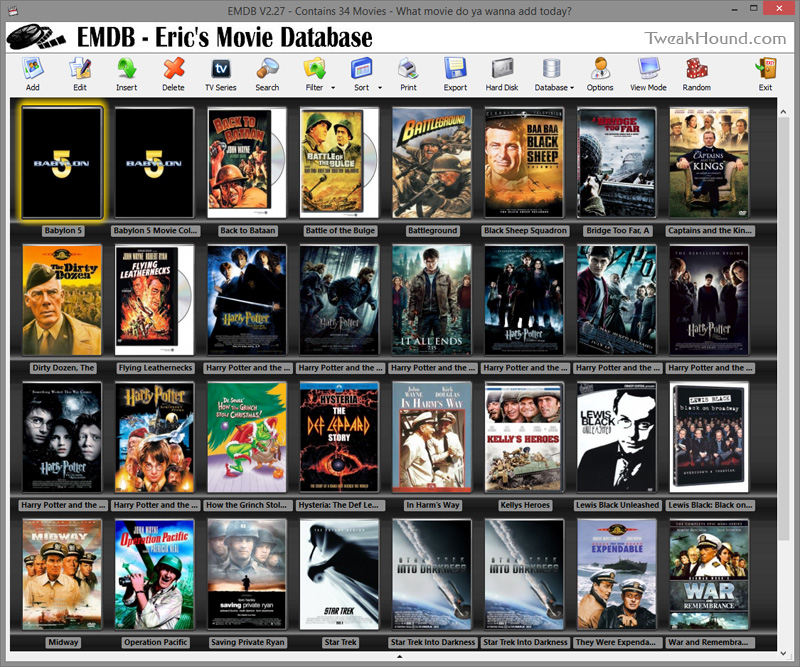This screenshot has width=800, height=667.
Task: Click the vertical scrollbar thumb
Action: [783, 327]
